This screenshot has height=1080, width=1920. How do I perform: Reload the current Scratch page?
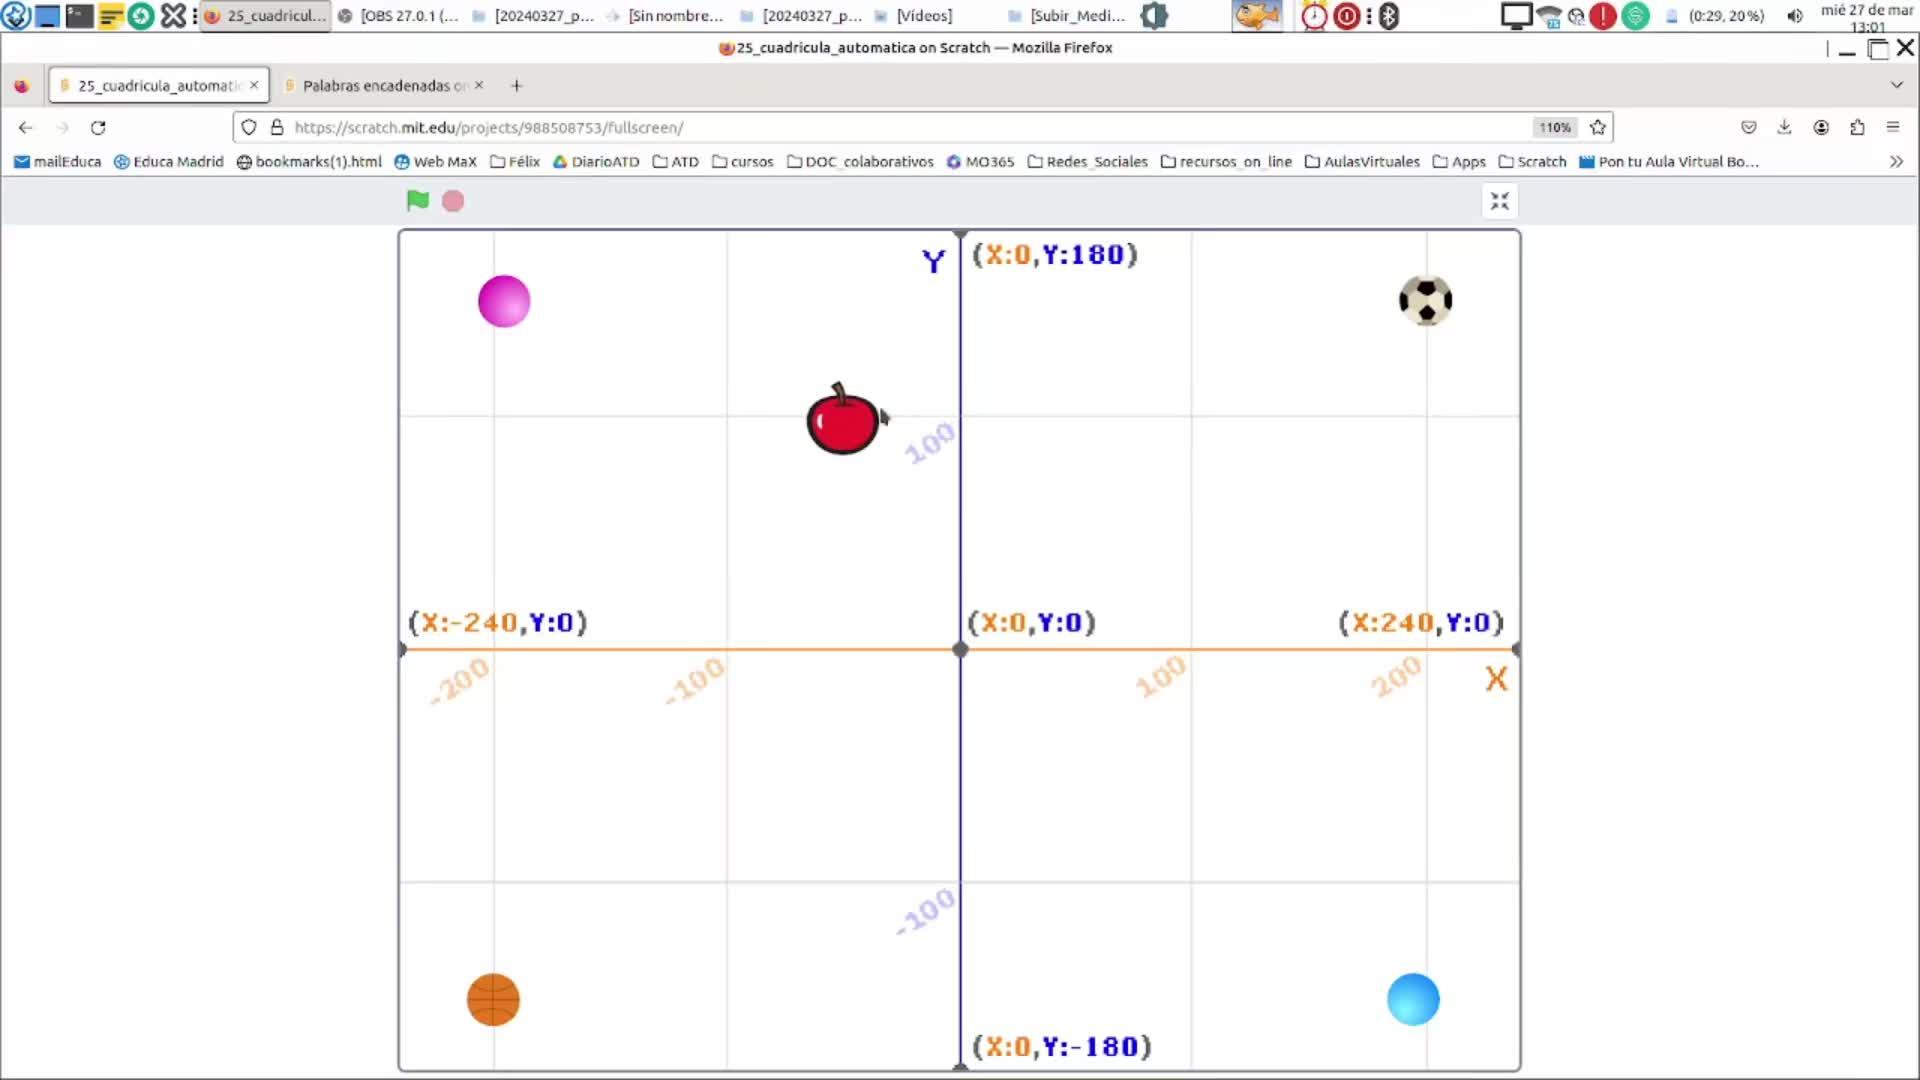[x=98, y=127]
